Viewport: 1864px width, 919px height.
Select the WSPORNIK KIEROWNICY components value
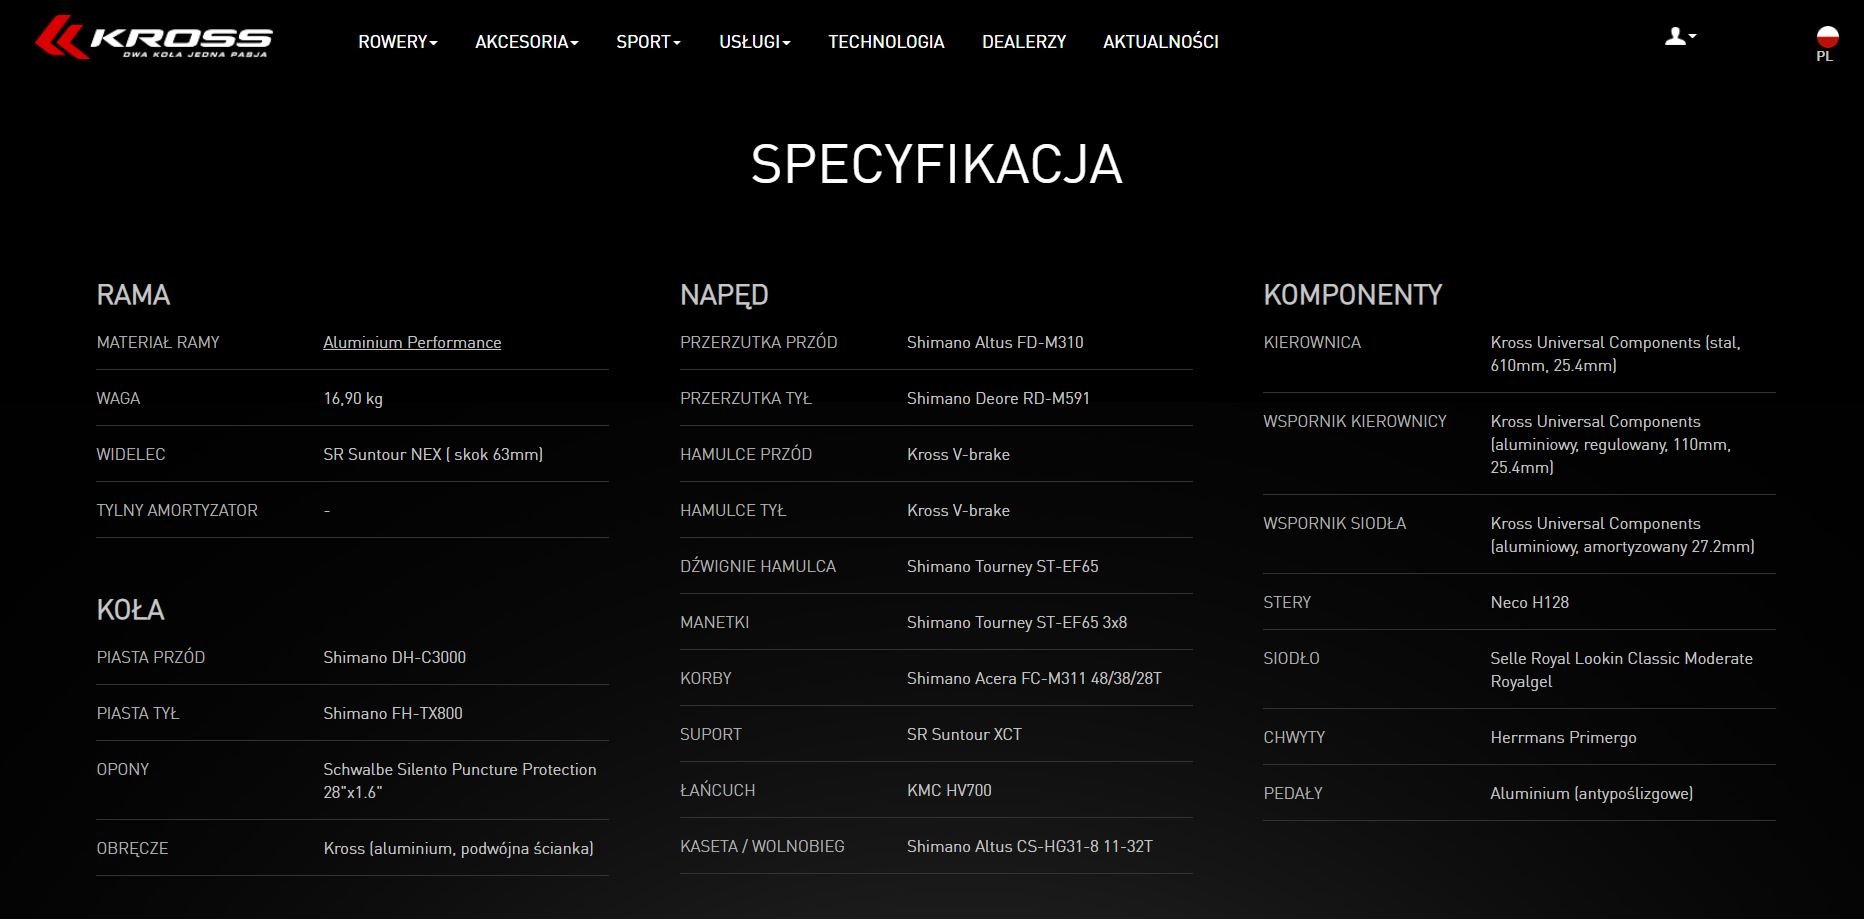point(1610,444)
